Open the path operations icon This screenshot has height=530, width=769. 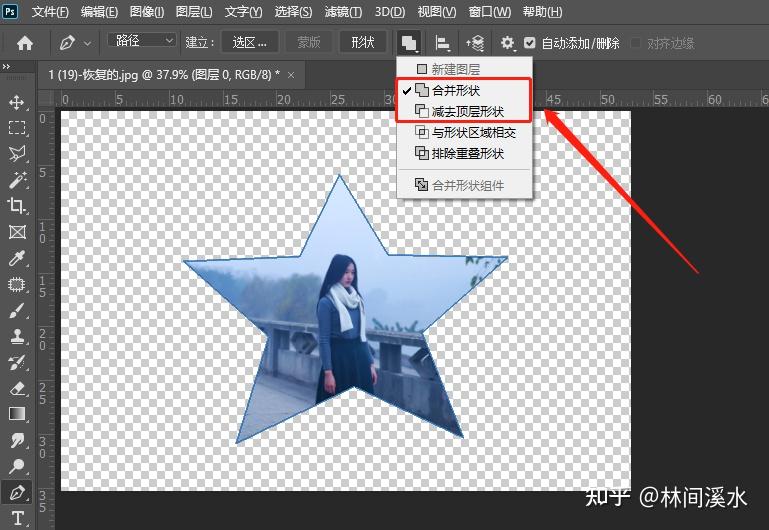[x=409, y=43]
